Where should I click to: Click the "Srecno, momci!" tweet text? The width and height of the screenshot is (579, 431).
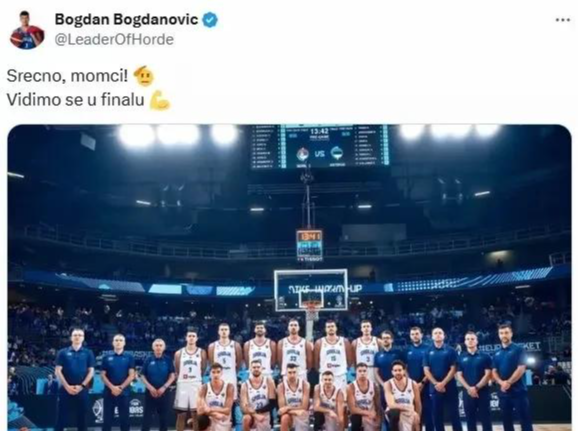coord(67,76)
